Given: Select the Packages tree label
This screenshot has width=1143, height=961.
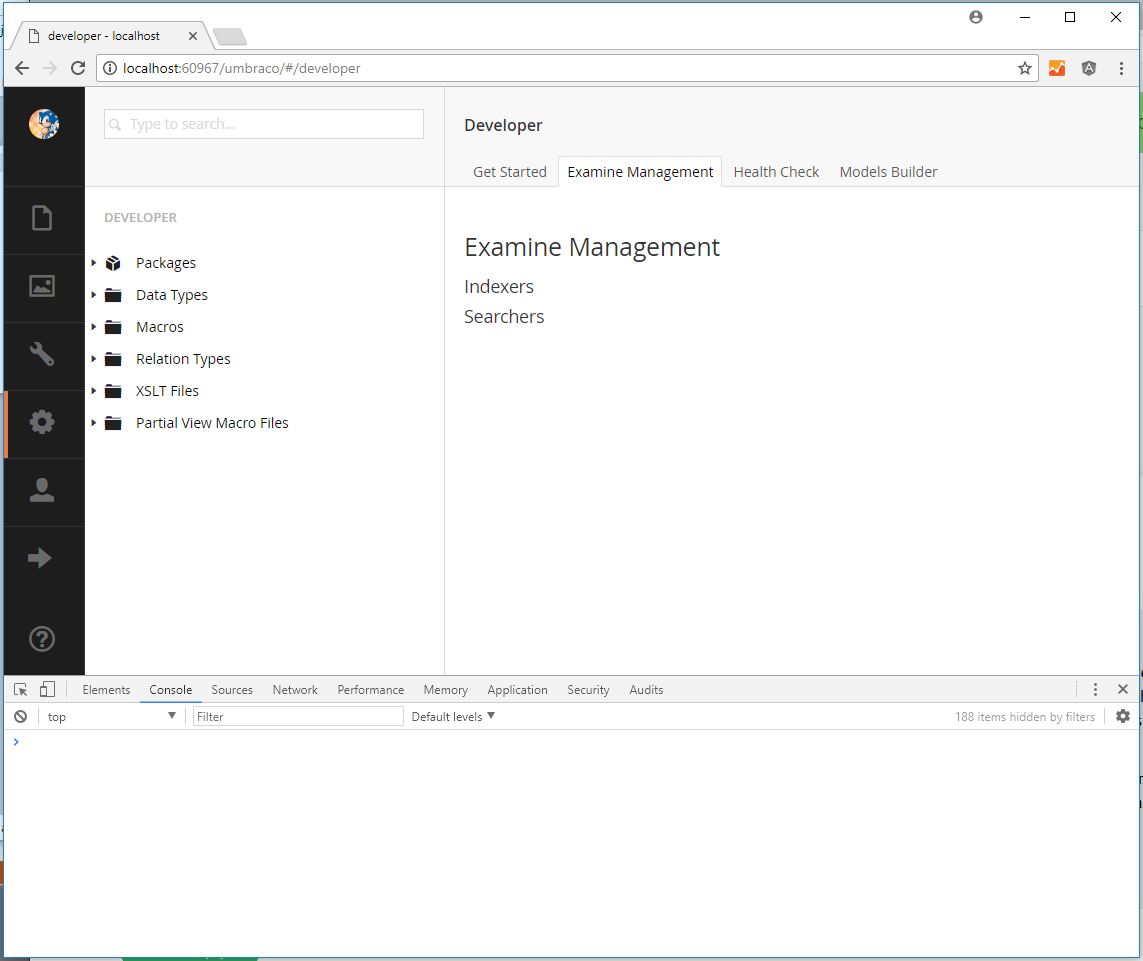Looking at the screenshot, I should (x=165, y=263).
